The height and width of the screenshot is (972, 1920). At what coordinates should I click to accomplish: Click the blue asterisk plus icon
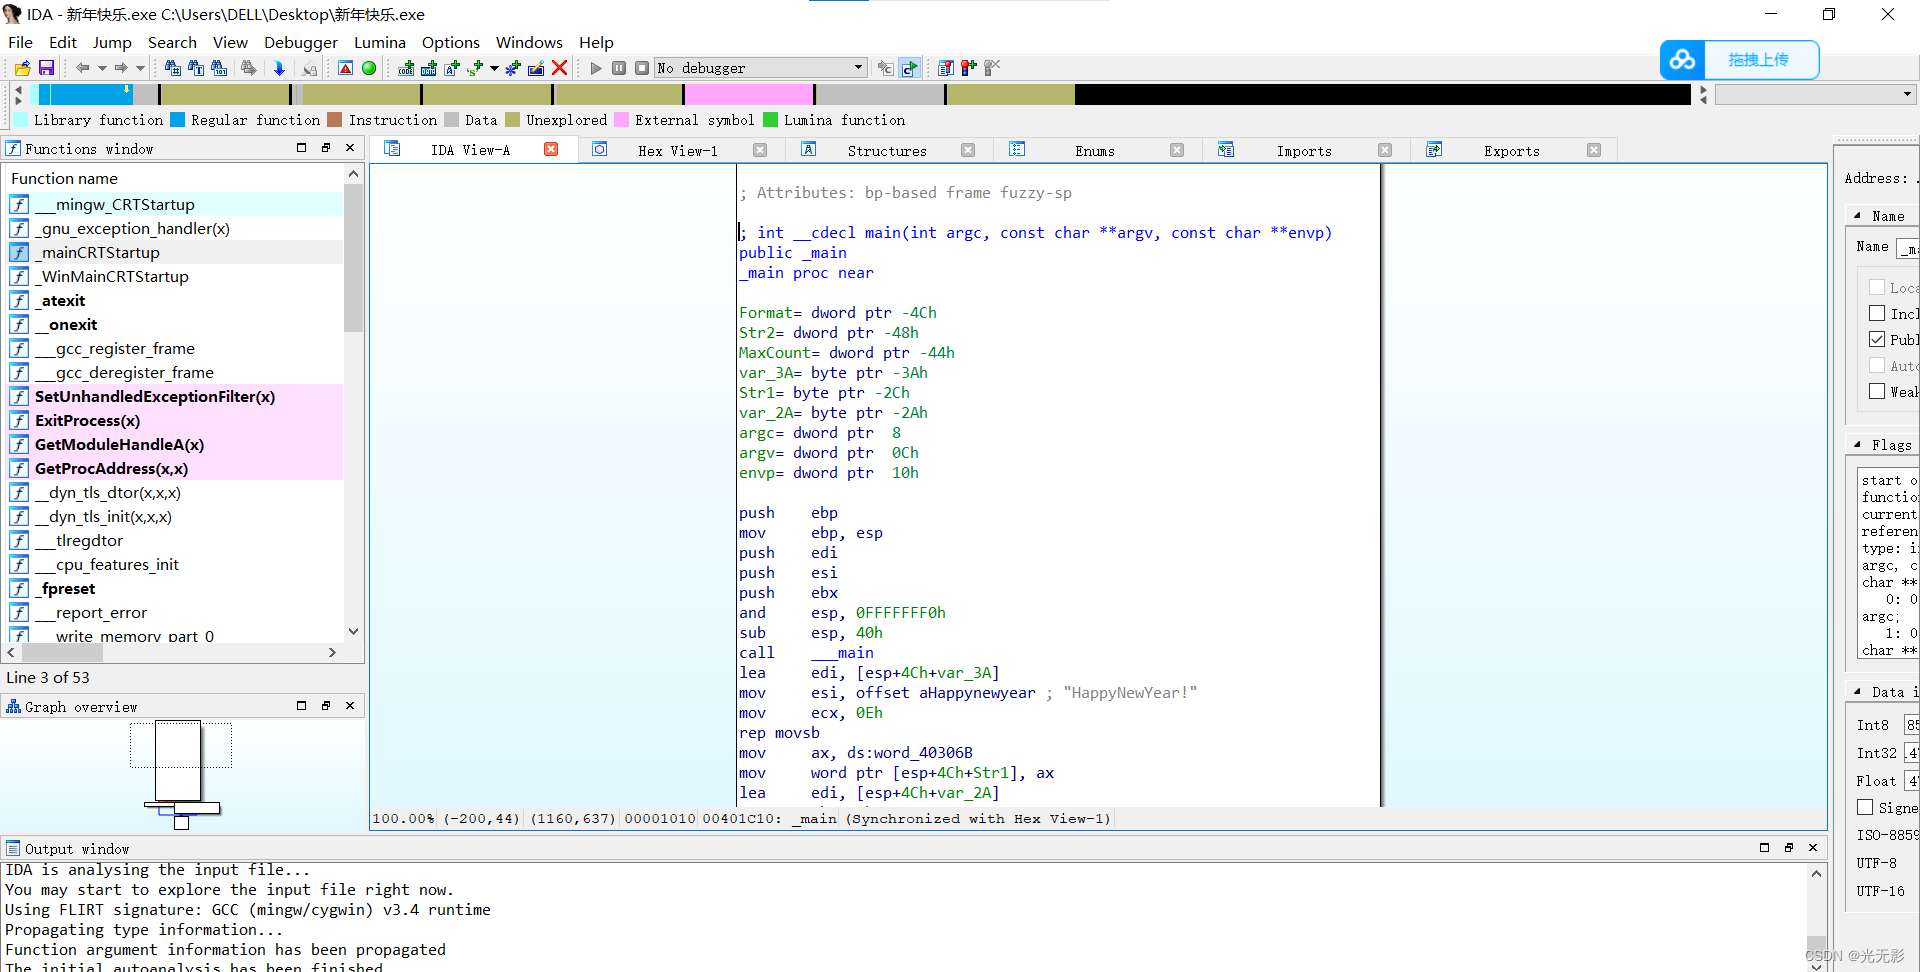(x=513, y=68)
